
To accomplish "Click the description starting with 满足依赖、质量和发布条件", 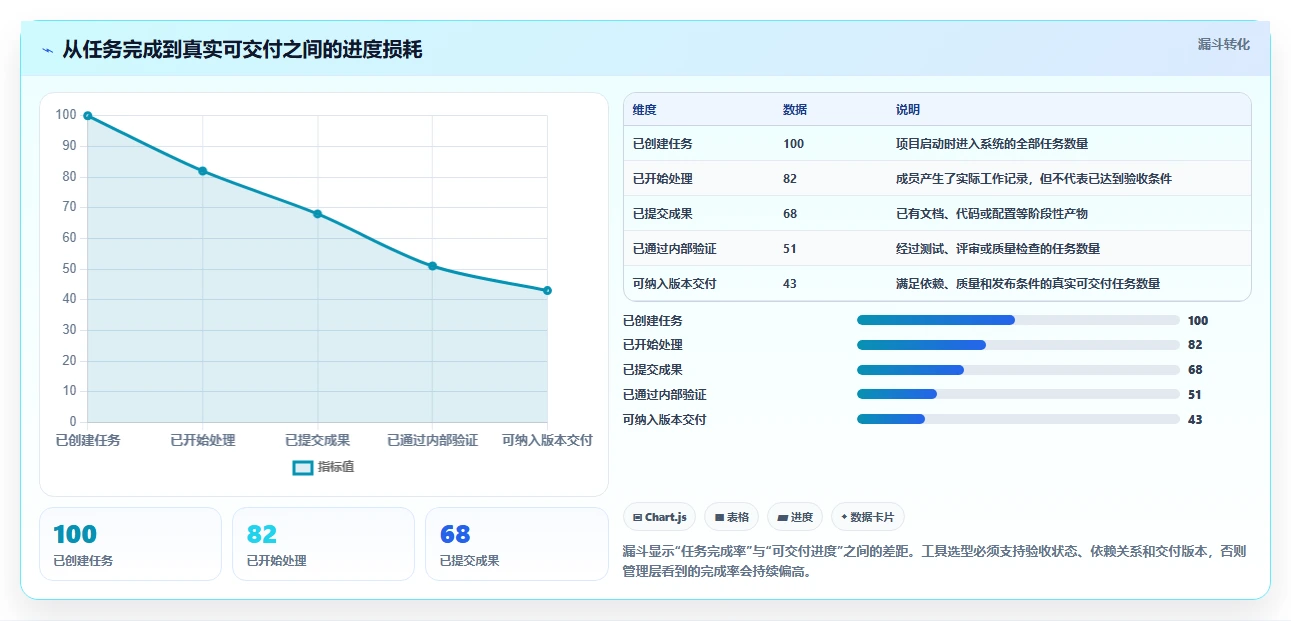I will (1028, 284).
